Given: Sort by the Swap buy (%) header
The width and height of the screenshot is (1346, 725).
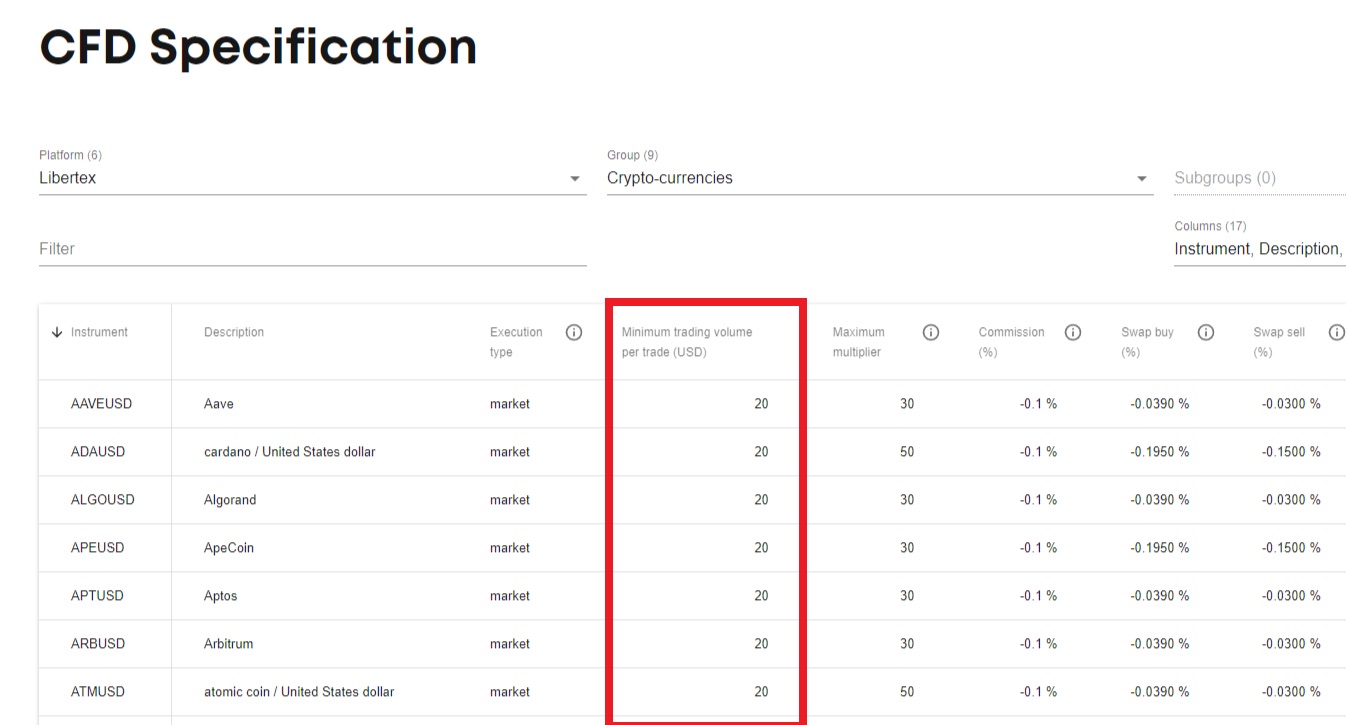Looking at the screenshot, I should [x=1148, y=342].
